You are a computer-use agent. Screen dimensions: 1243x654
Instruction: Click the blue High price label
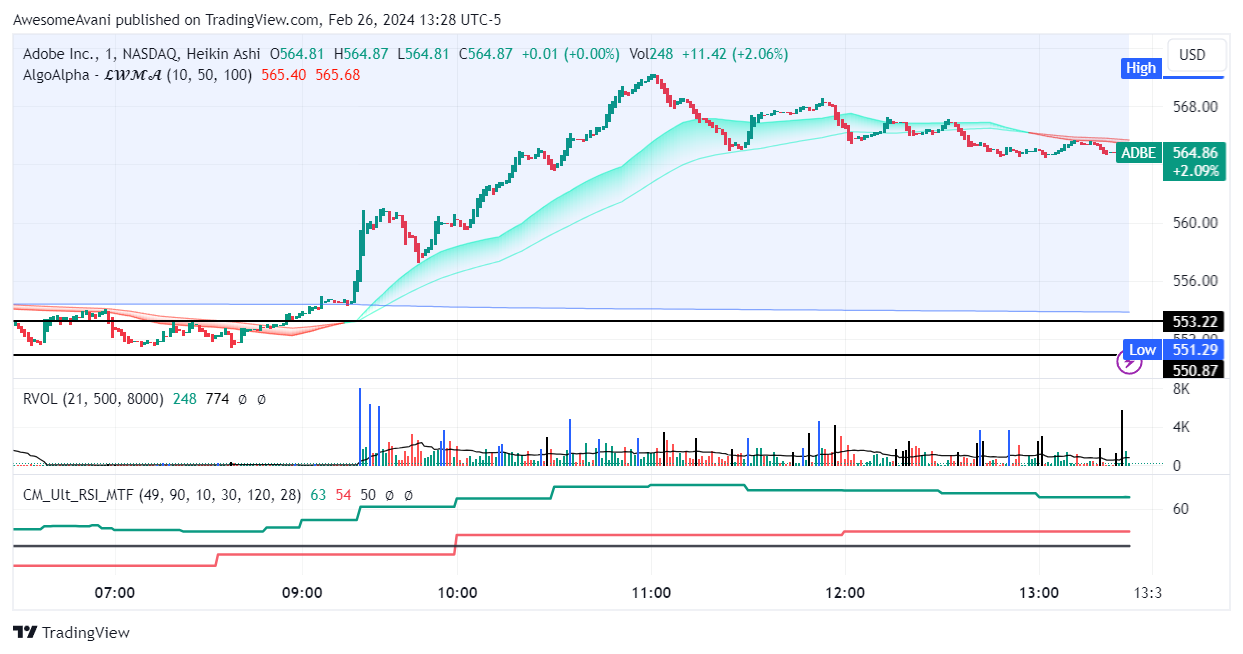click(x=1140, y=68)
